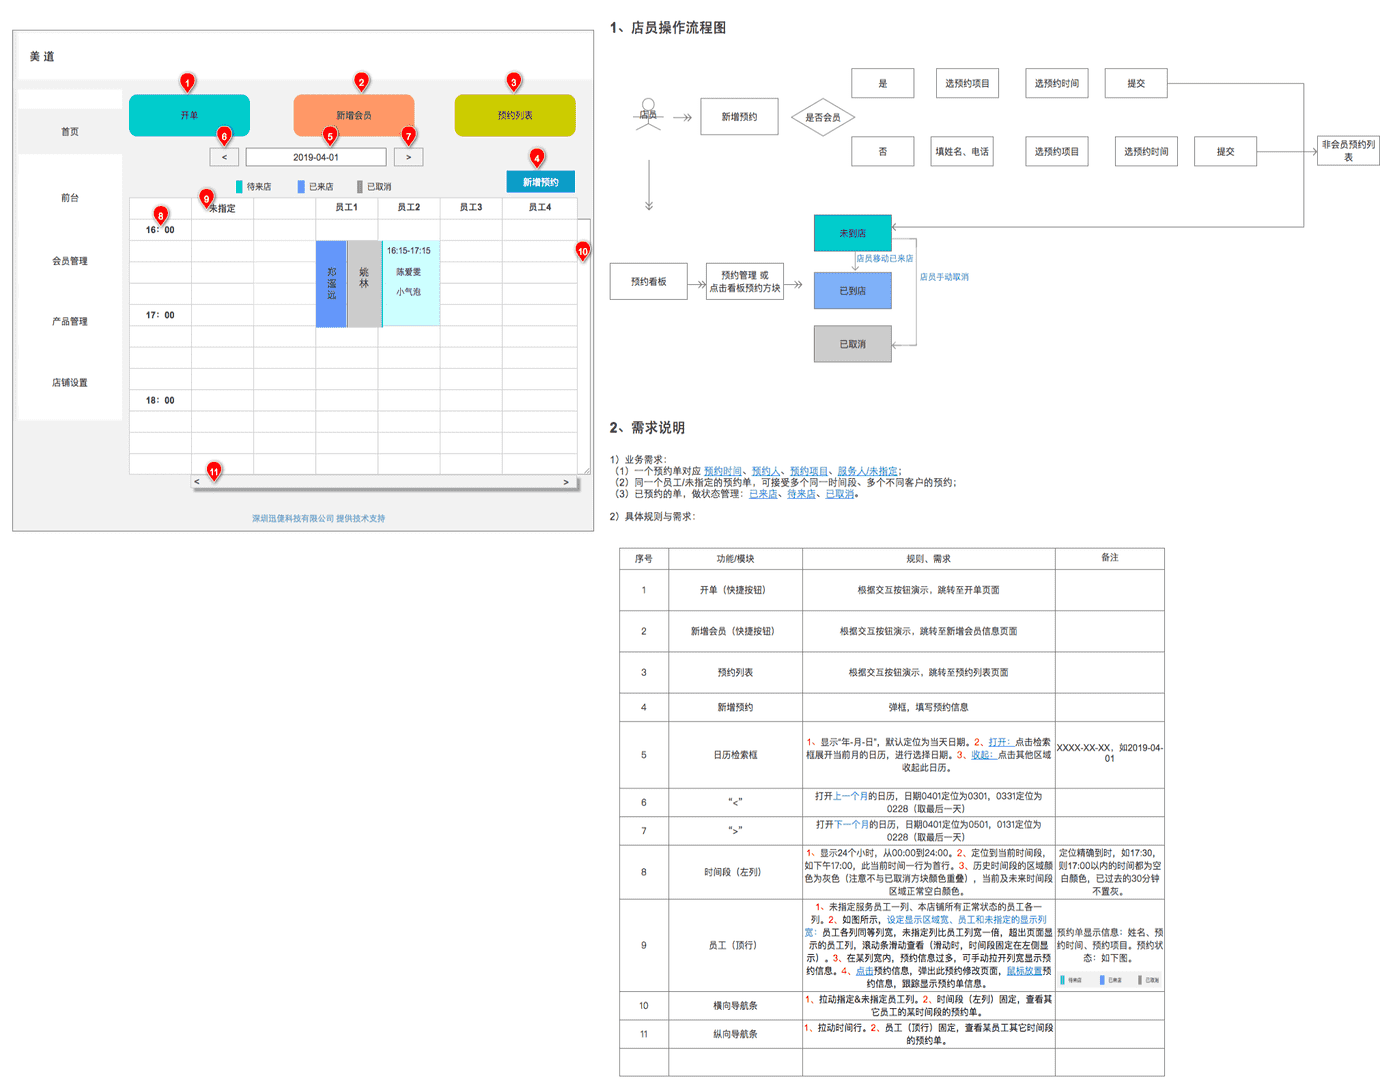Click left arrow of horizontal navigation bar
This screenshot has height=1080, width=1380.
(x=197, y=482)
